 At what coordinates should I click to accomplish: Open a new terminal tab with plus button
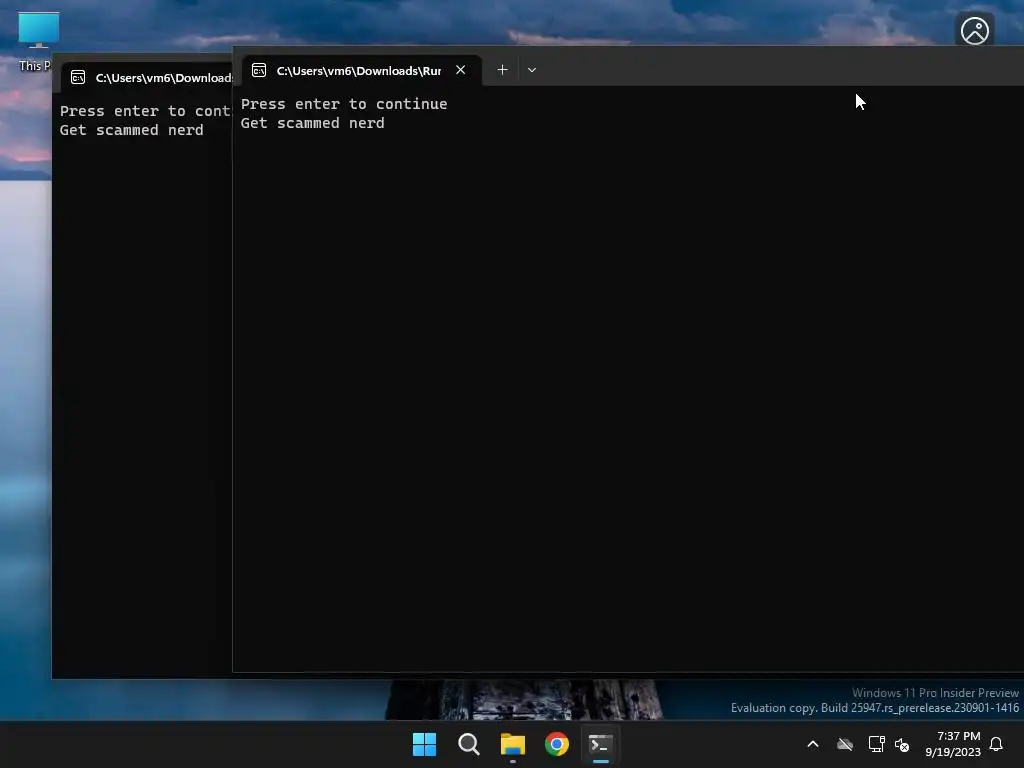pyautogui.click(x=502, y=70)
